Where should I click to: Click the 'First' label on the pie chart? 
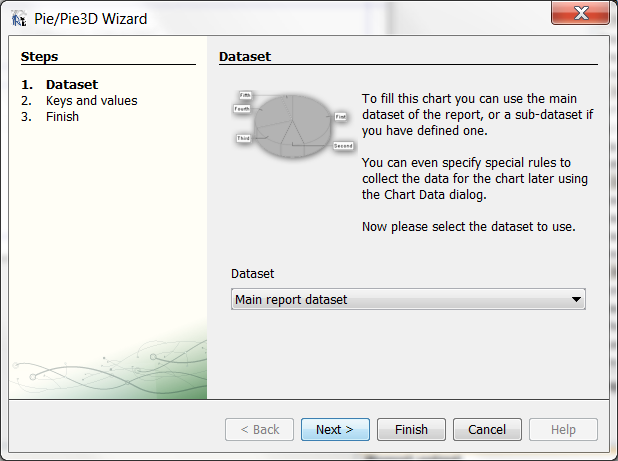click(340, 117)
